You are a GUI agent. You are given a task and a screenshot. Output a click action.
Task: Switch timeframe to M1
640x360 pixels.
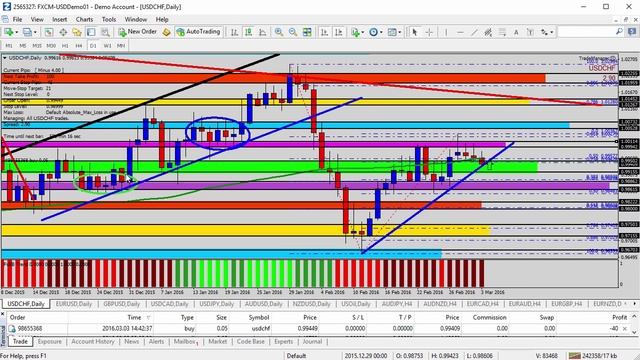[x=9, y=46]
